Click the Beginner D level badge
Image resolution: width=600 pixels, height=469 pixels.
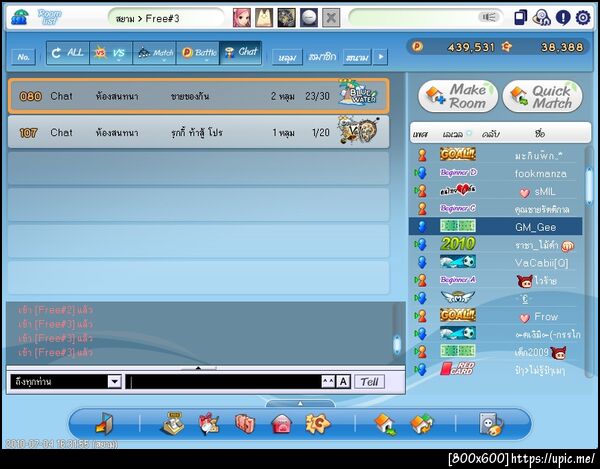pyautogui.click(x=458, y=173)
